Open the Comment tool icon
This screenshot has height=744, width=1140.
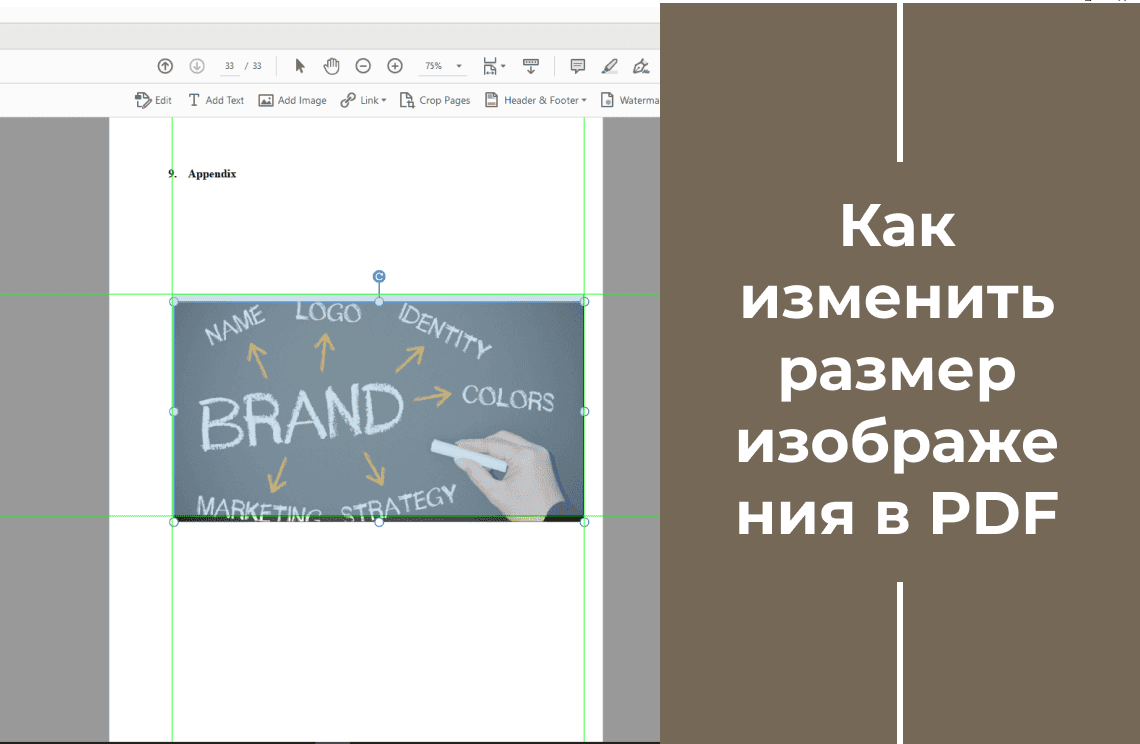(x=577, y=65)
